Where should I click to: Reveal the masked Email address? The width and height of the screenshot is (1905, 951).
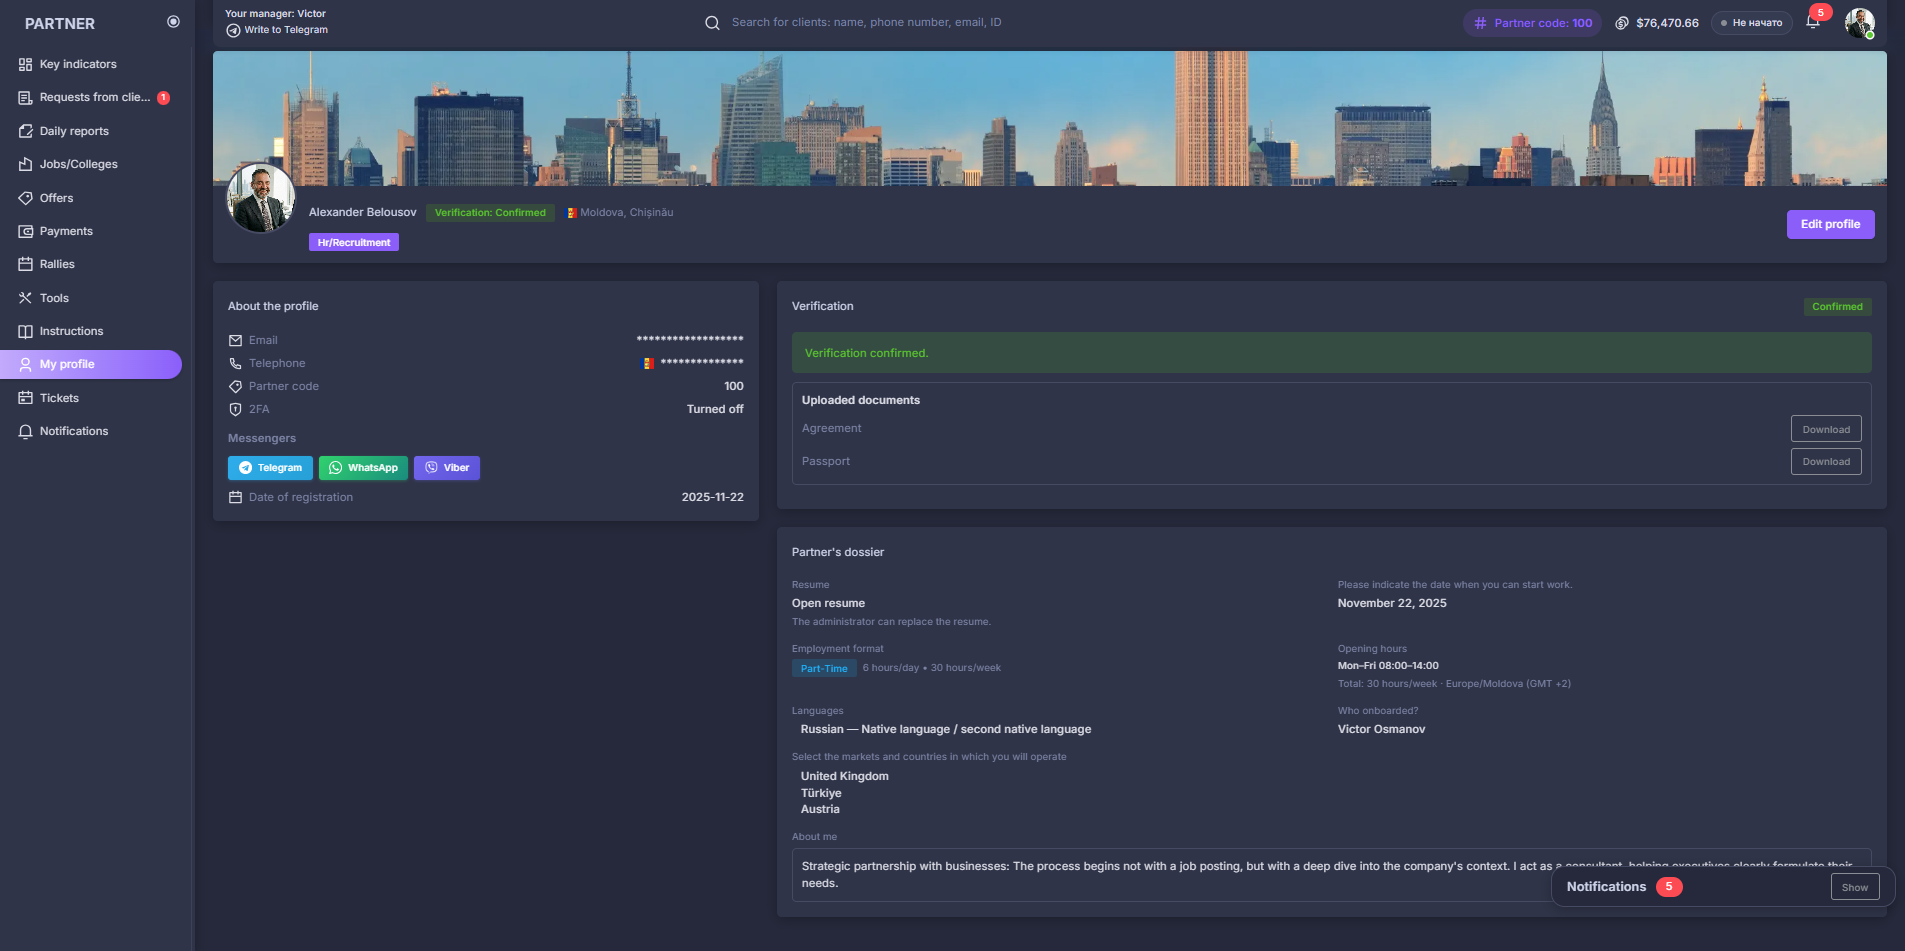[690, 339]
